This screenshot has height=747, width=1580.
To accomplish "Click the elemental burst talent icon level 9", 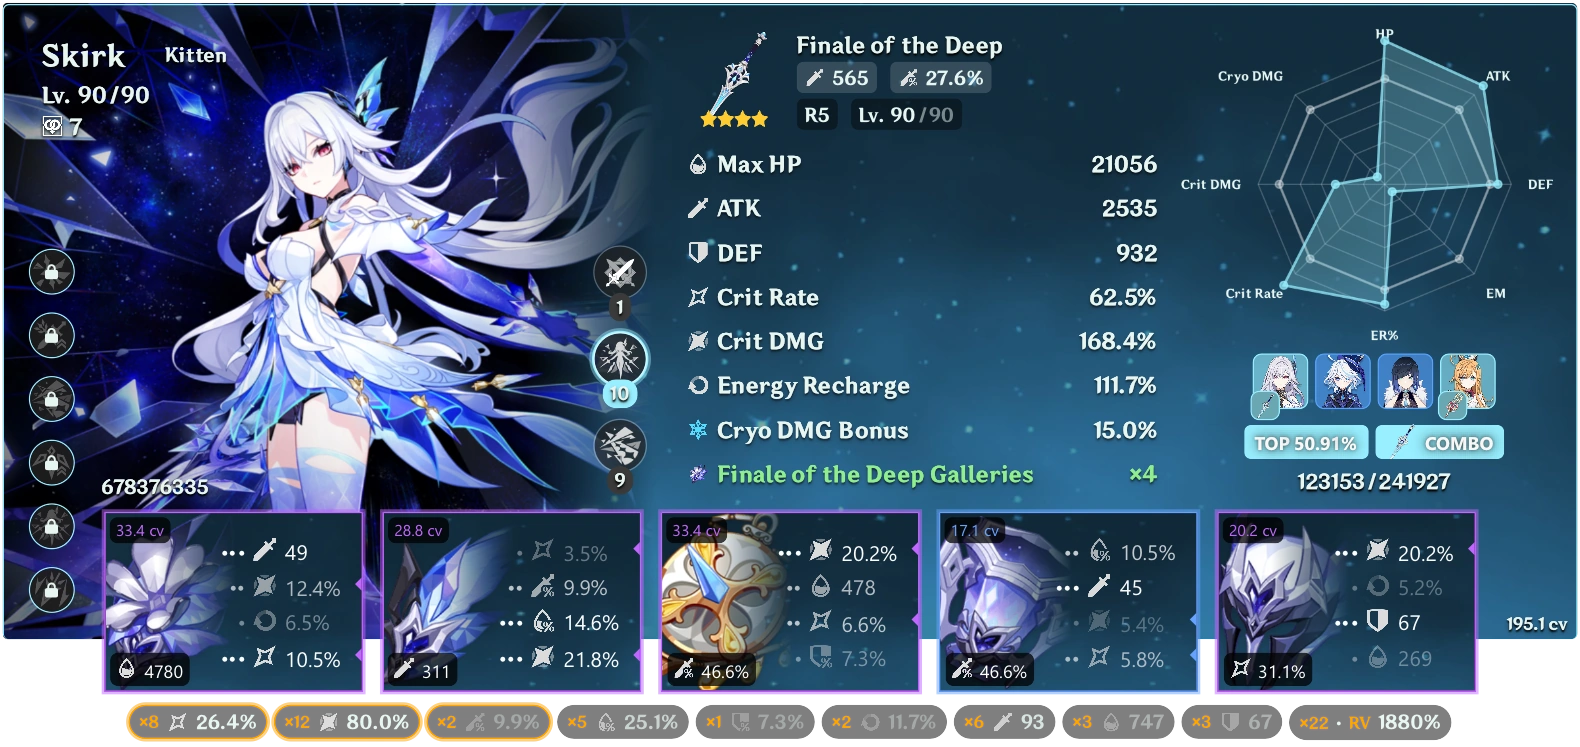I will coord(620,445).
